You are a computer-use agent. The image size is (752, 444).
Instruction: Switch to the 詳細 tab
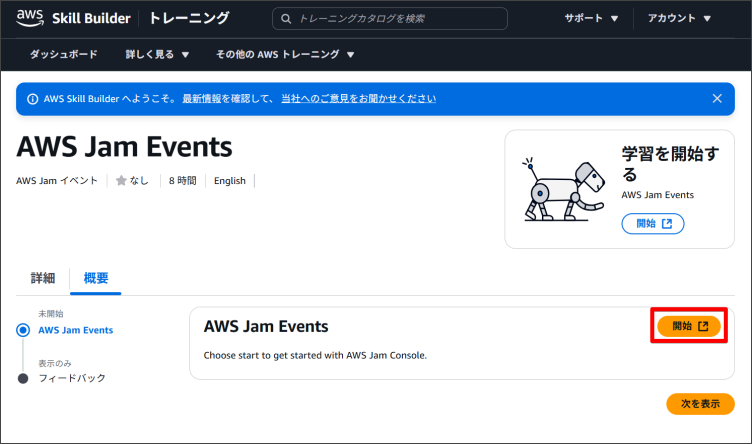pyautogui.click(x=43, y=278)
